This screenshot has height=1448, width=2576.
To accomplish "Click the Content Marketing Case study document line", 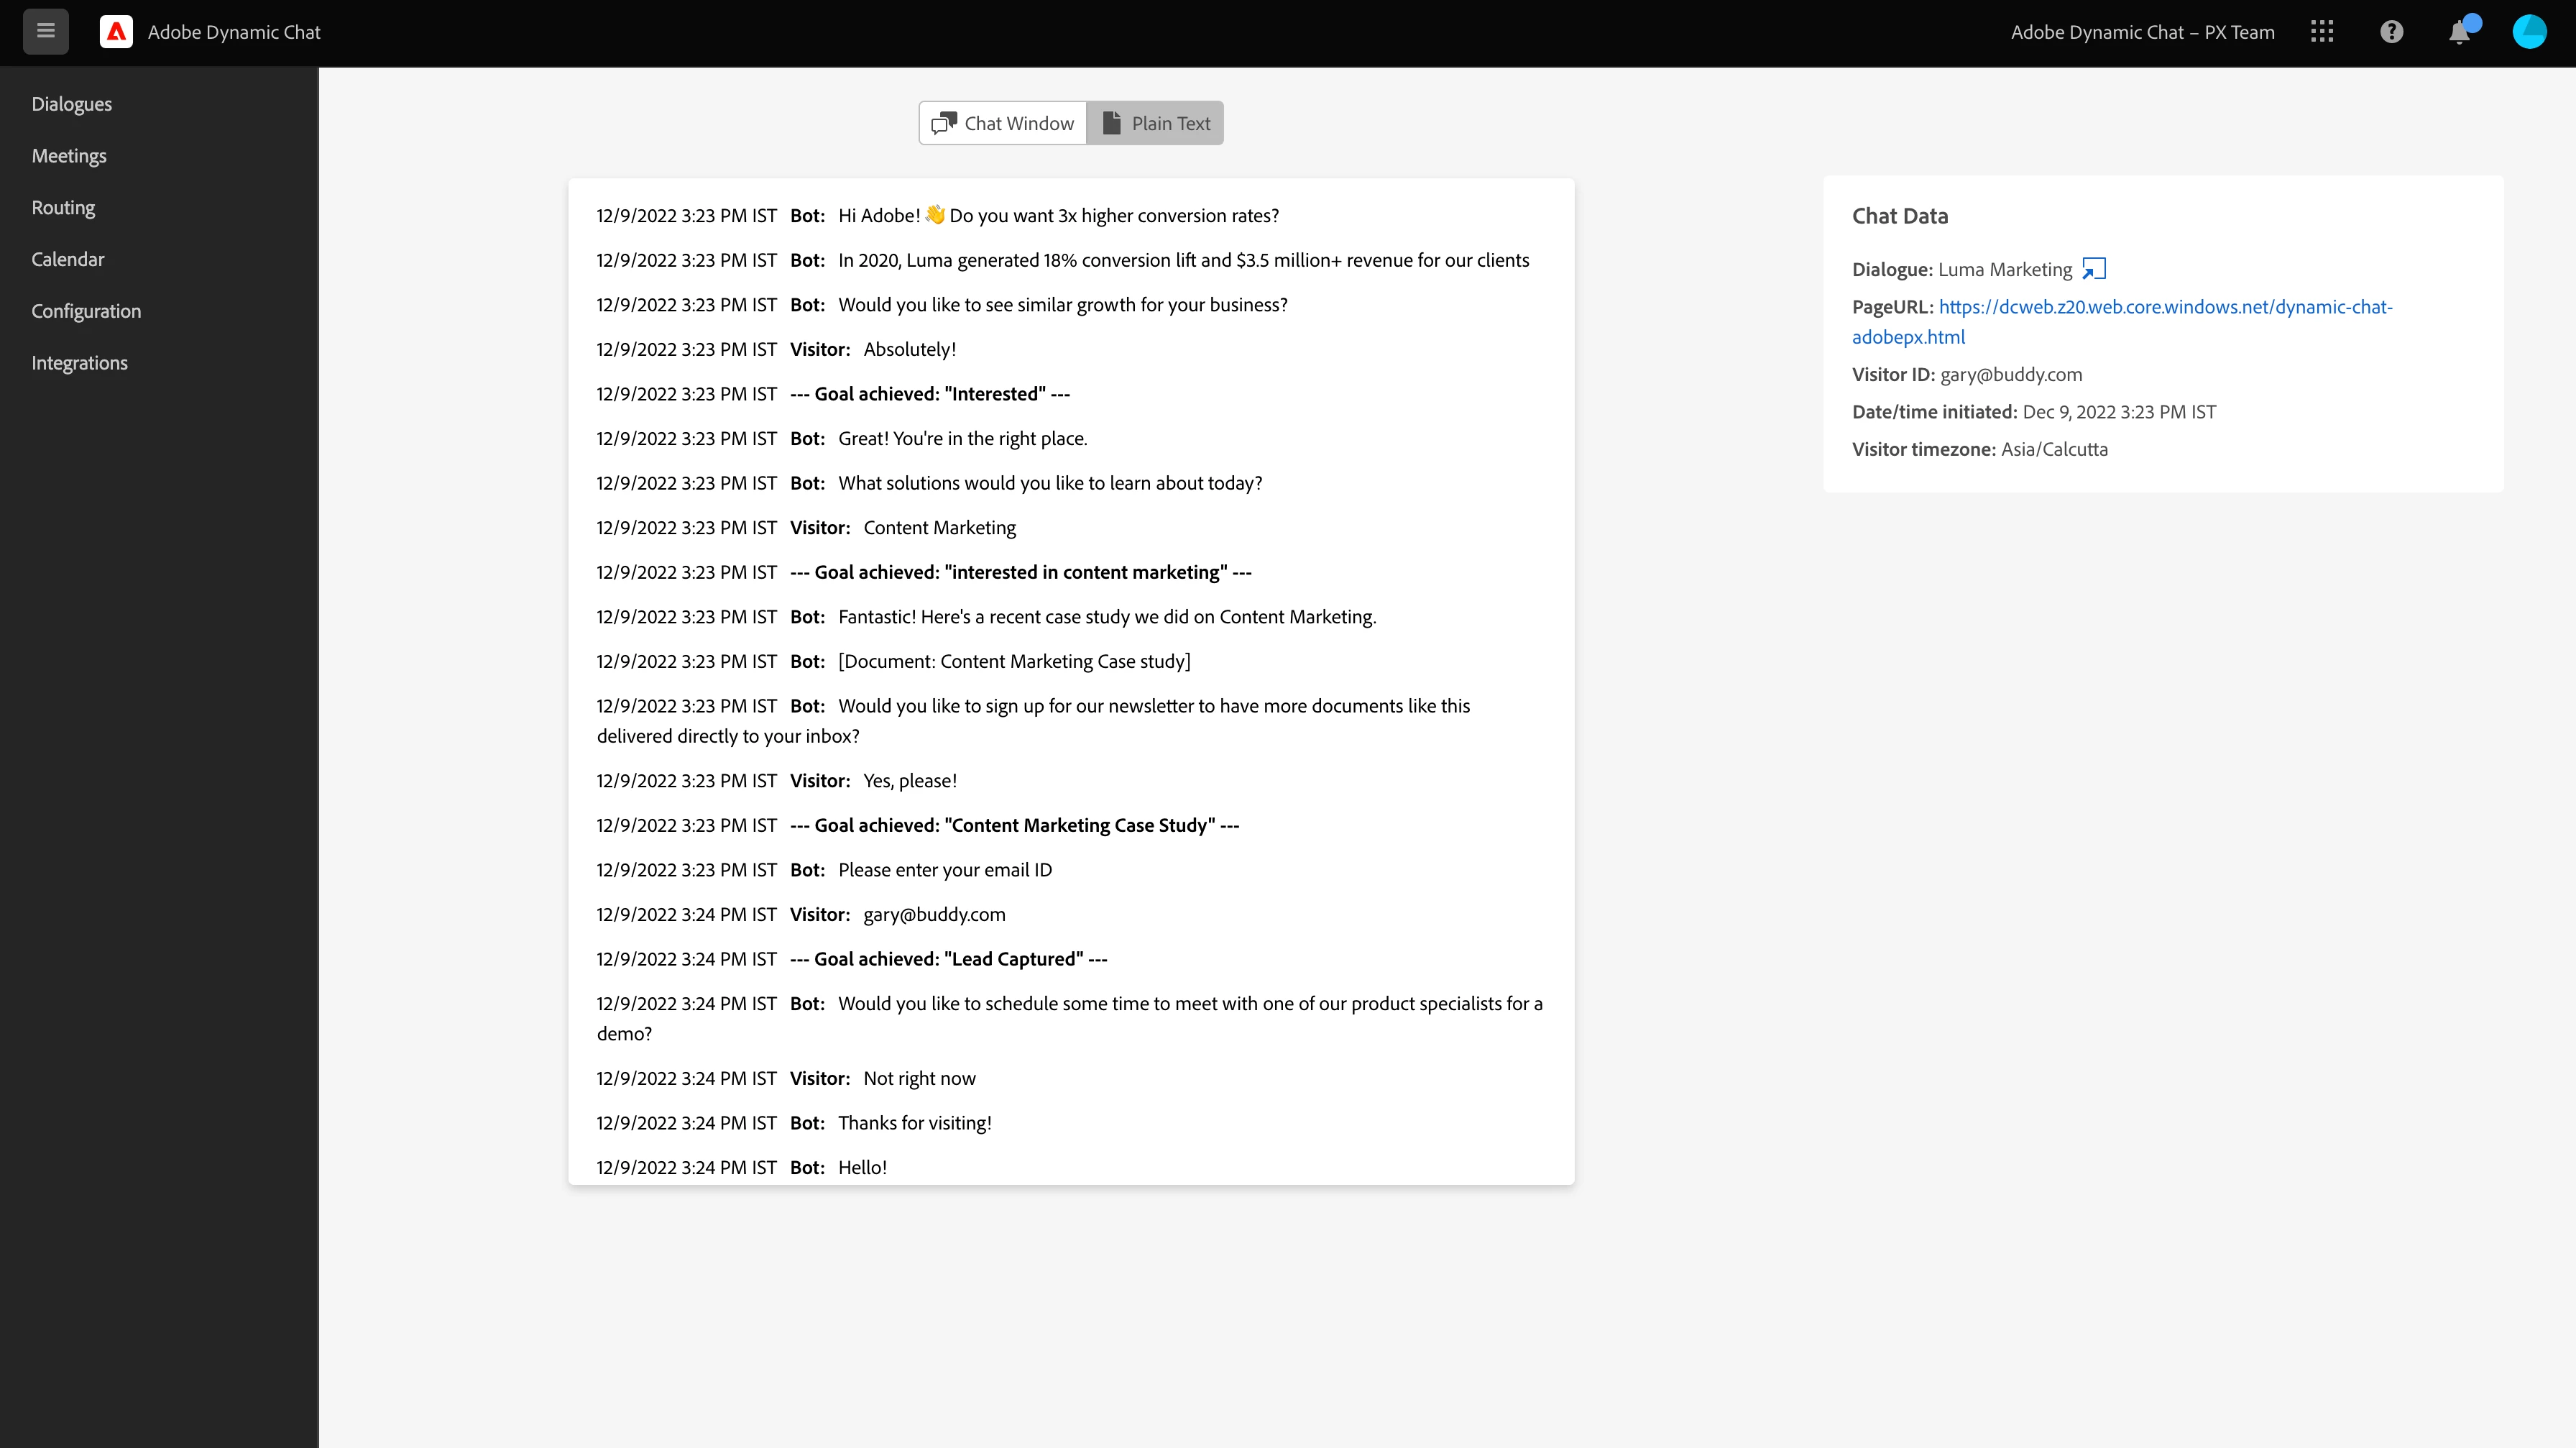I will coord(1014,661).
